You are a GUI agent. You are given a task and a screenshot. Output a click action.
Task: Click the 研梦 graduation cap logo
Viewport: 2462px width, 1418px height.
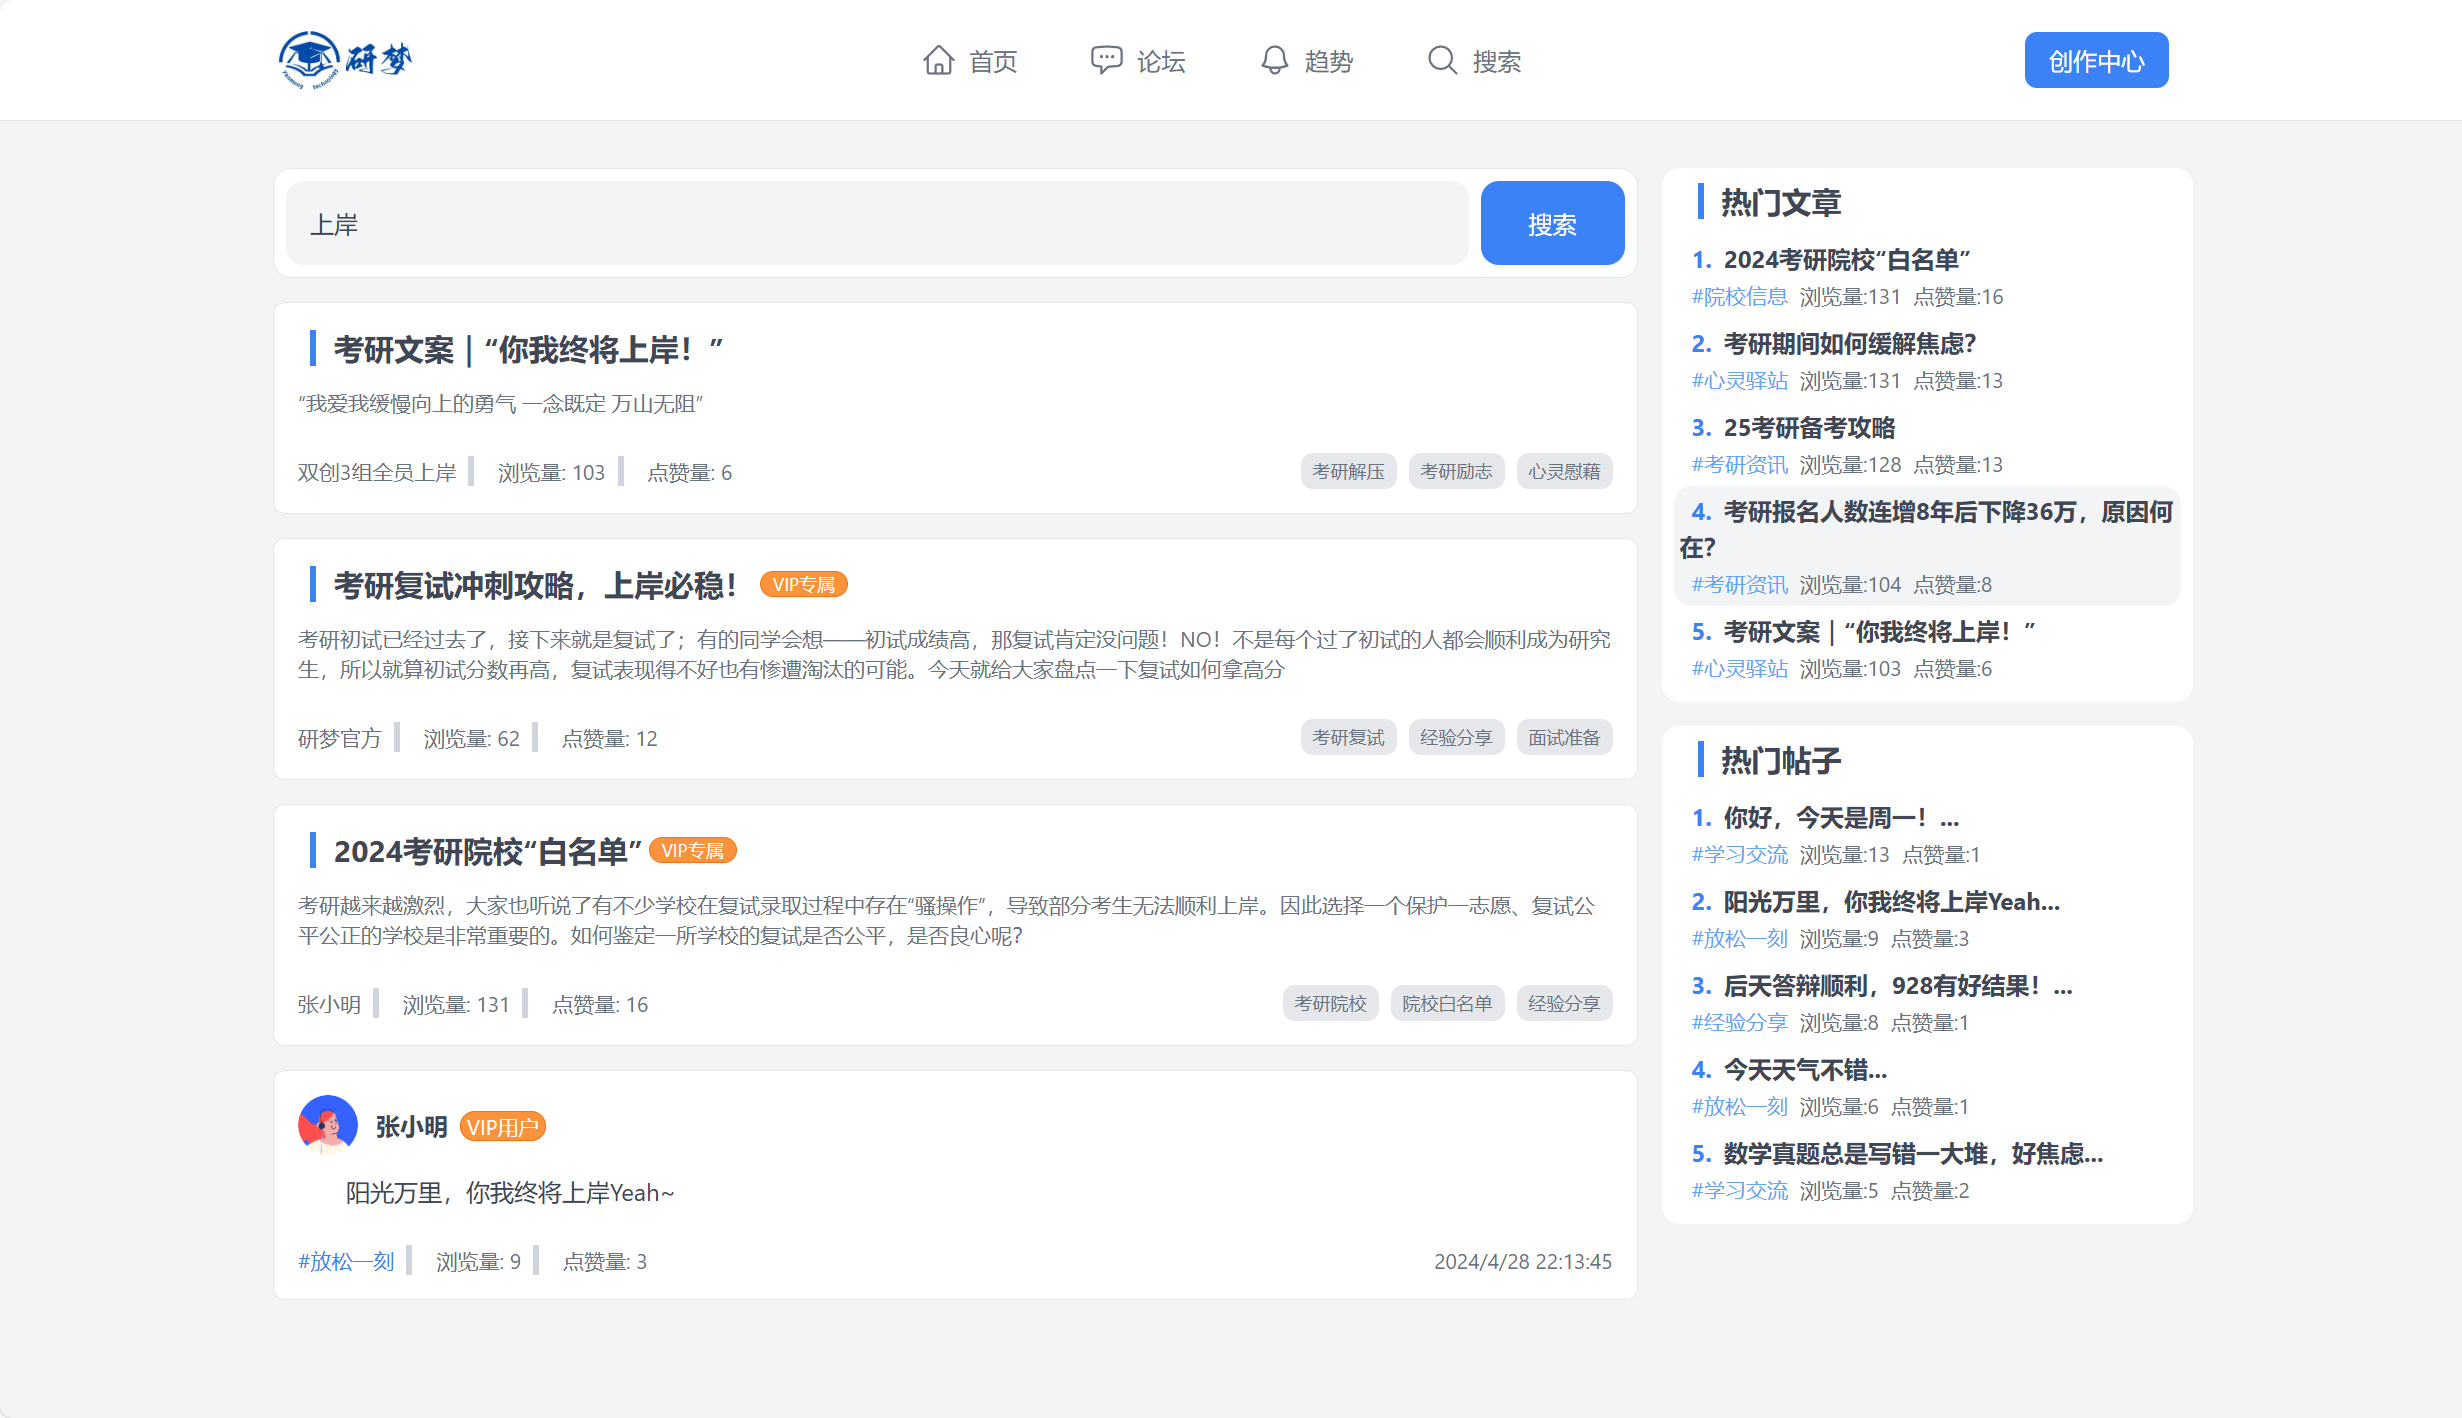pyautogui.click(x=312, y=59)
